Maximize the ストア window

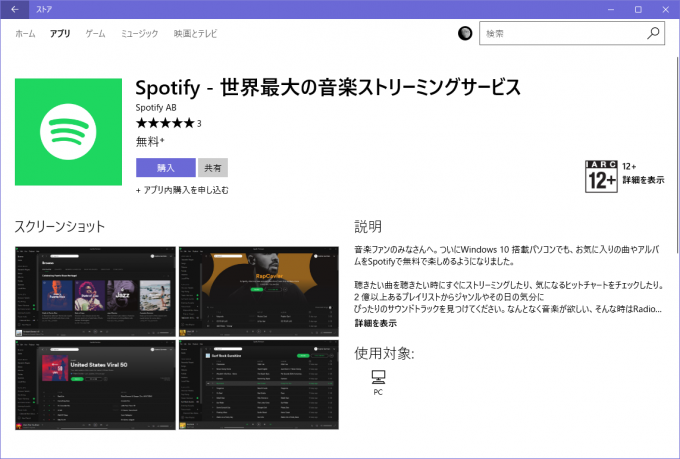tap(638, 9)
